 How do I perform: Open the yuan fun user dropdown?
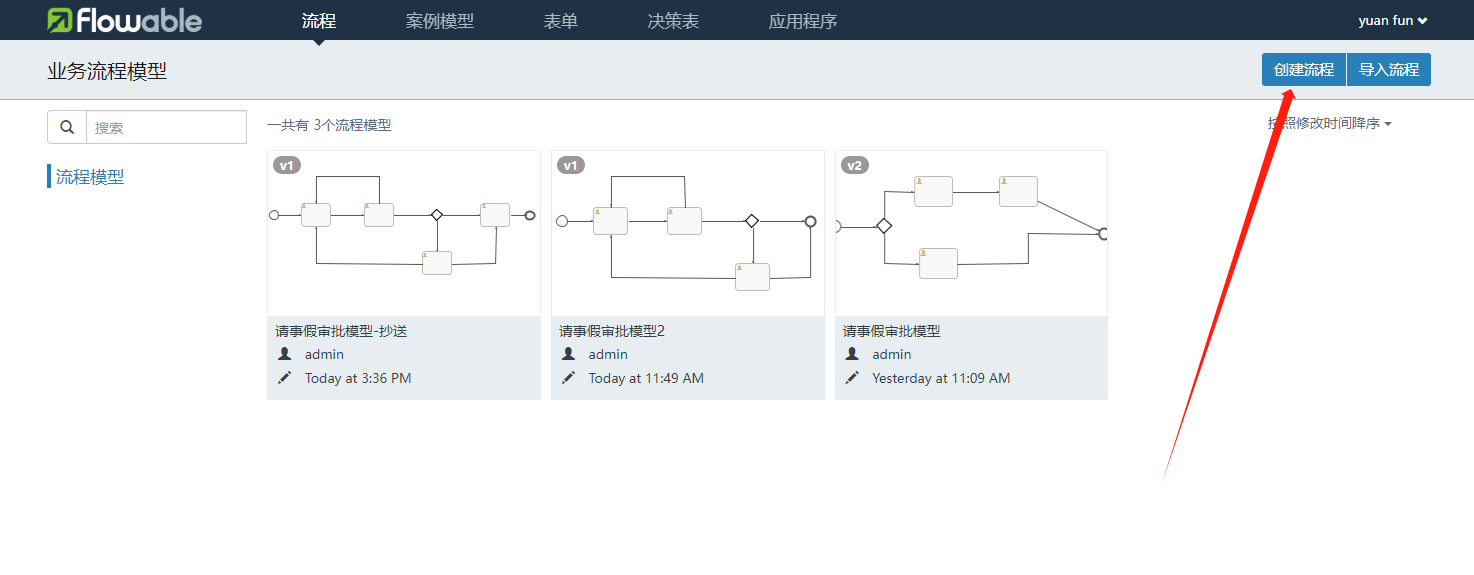(1392, 20)
